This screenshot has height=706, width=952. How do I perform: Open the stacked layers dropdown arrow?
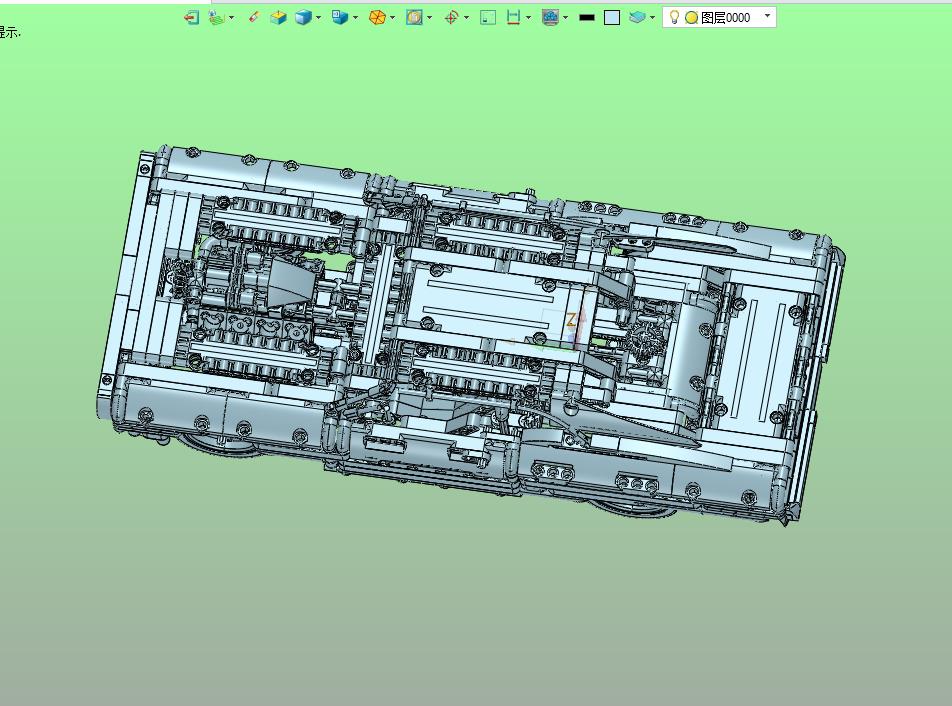652,18
